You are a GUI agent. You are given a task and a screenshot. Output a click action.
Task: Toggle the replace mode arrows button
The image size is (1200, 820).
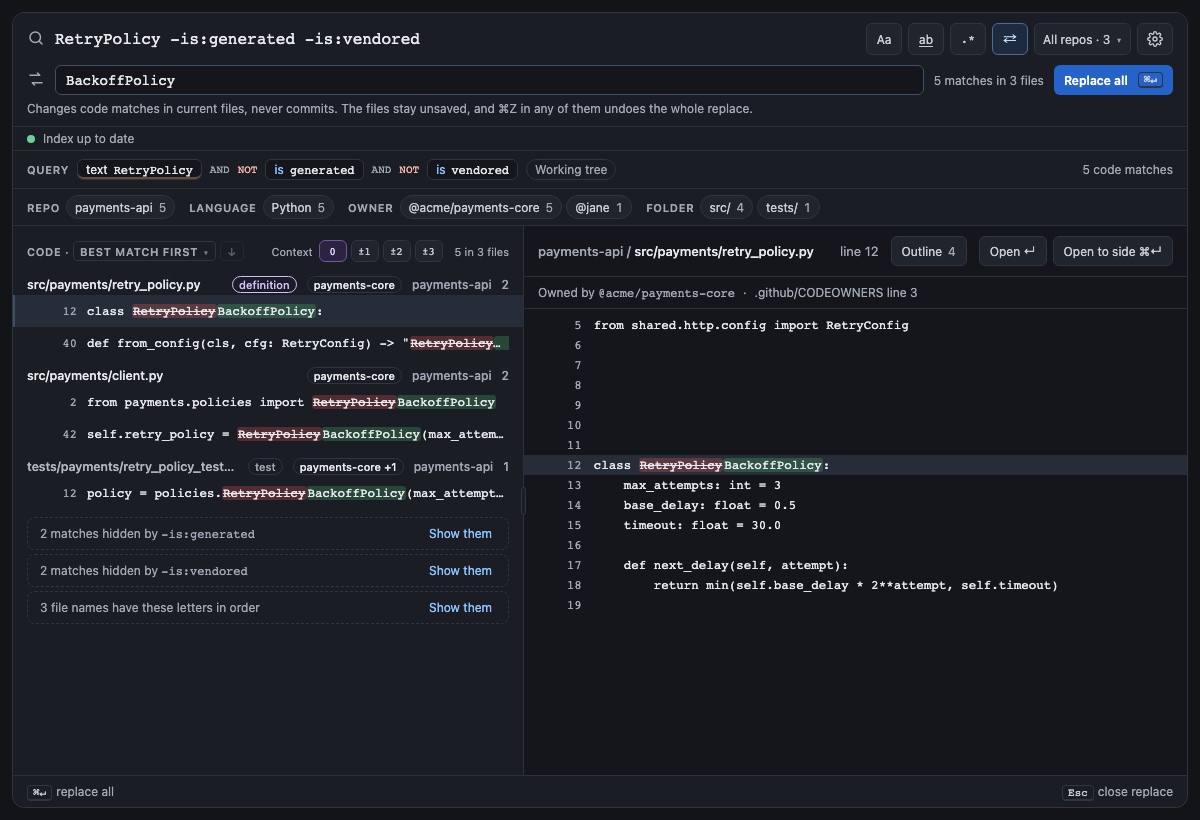coord(1010,39)
